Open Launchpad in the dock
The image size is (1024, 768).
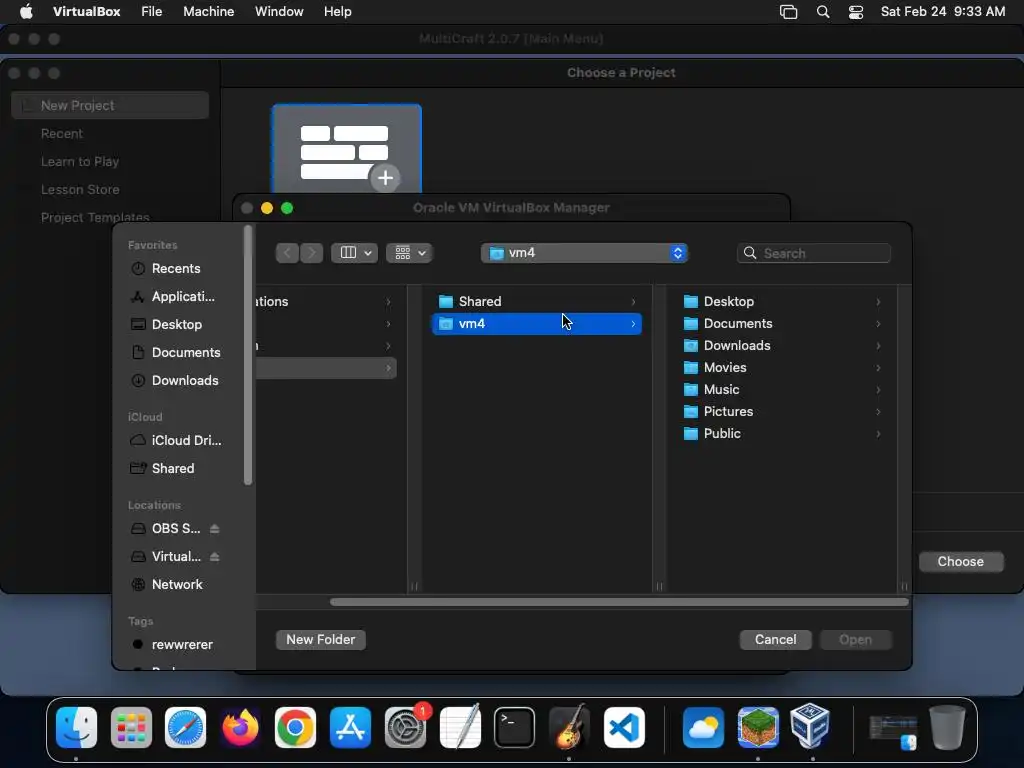click(131, 727)
